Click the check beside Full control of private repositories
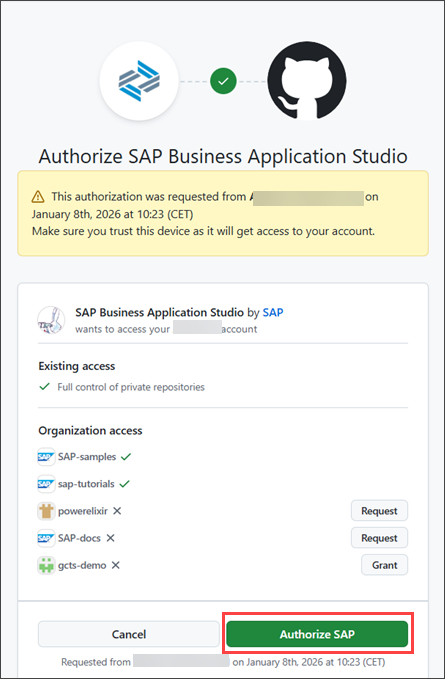 point(44,387)
